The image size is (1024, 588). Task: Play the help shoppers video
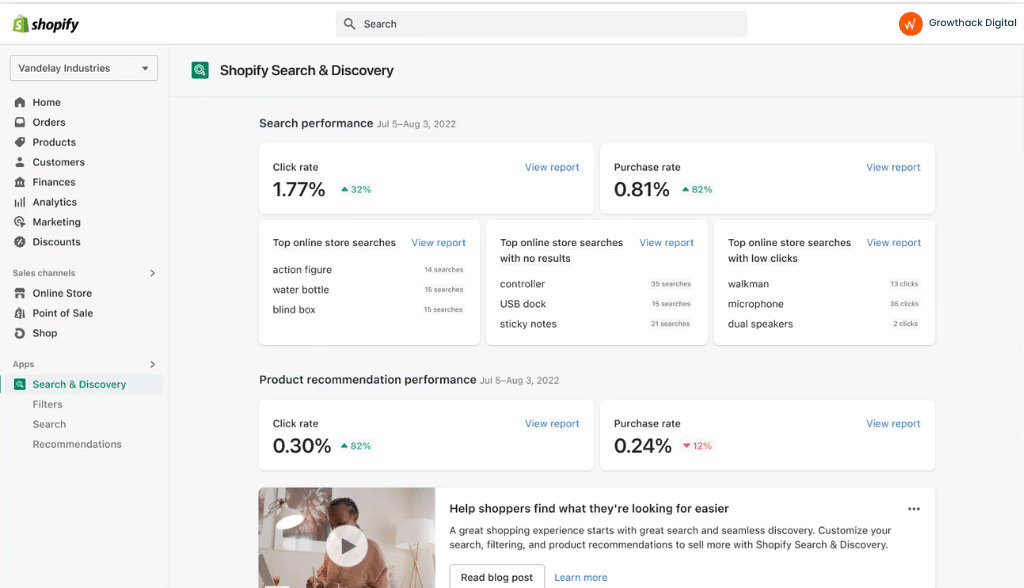pos(347,546)
